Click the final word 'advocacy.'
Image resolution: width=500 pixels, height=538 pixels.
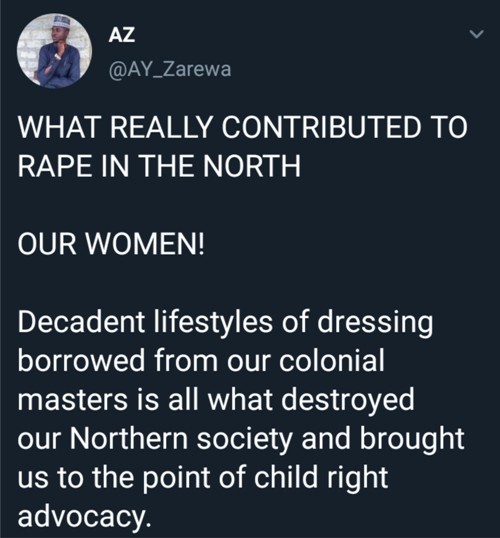84,517
